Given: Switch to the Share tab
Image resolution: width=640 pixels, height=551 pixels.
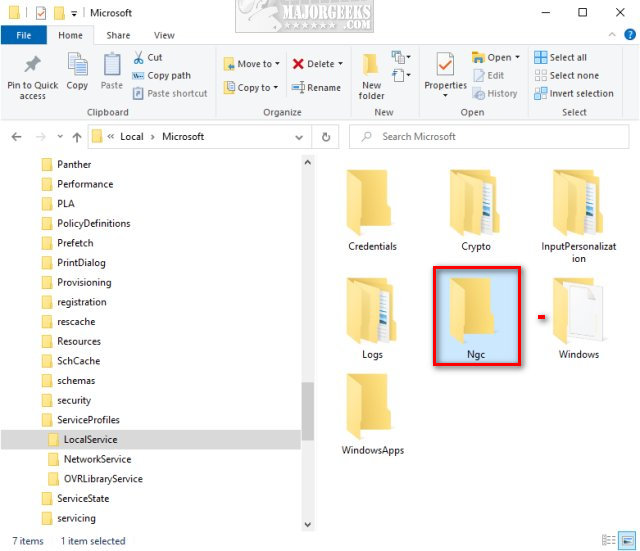Looking at the screenshot, I should (x=118, y=36).
